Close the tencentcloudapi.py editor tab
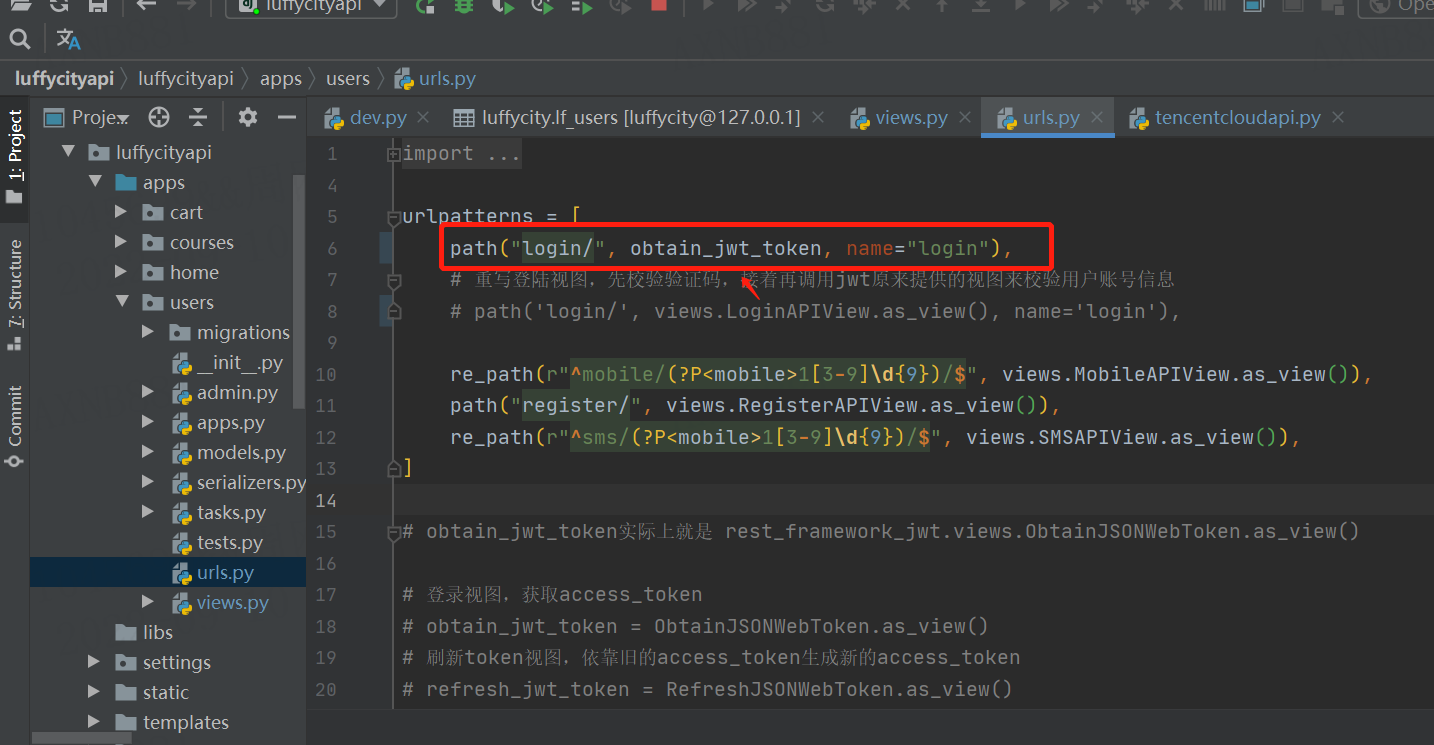 [1338, 118]
